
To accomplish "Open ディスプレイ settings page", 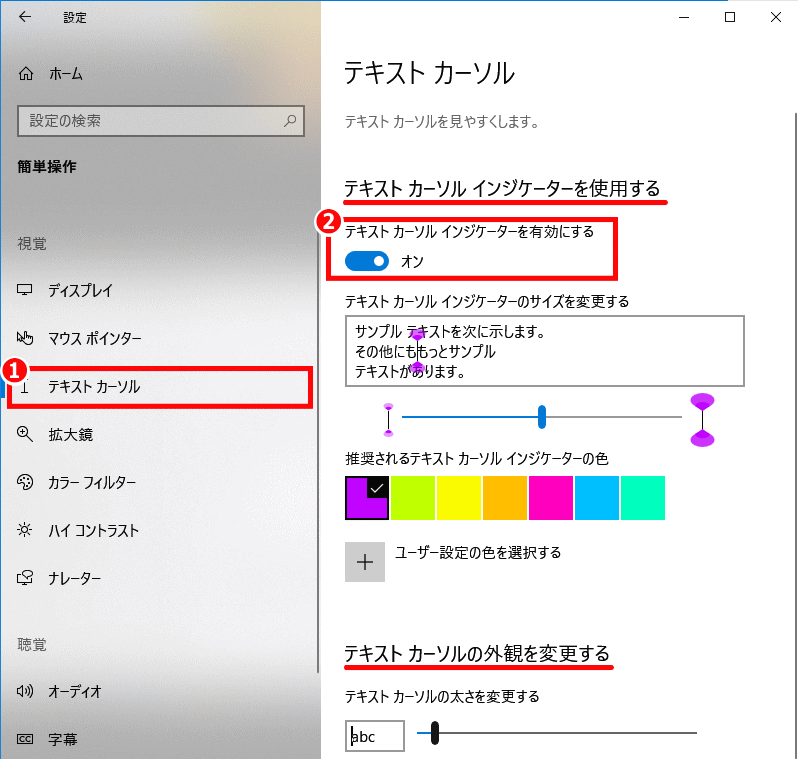I will pos(80,290).
